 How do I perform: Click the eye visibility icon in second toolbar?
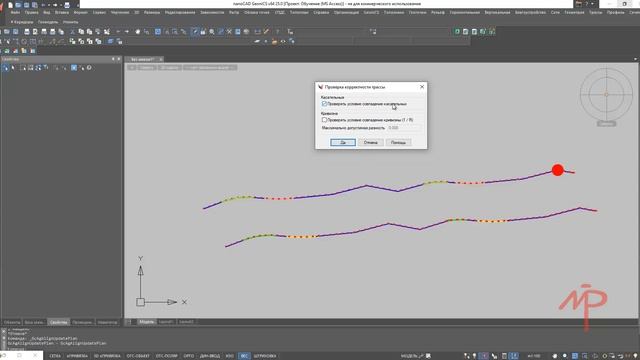(x=283, y=41)
